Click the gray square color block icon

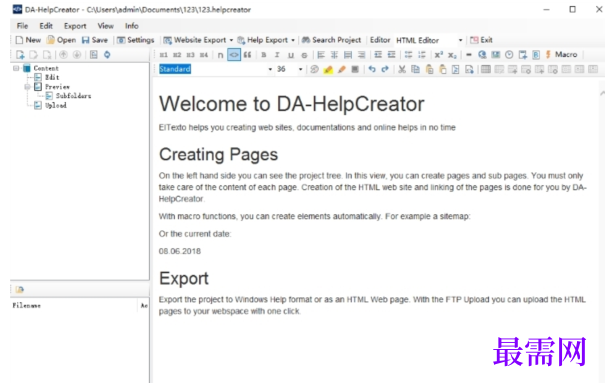point(355,69)
